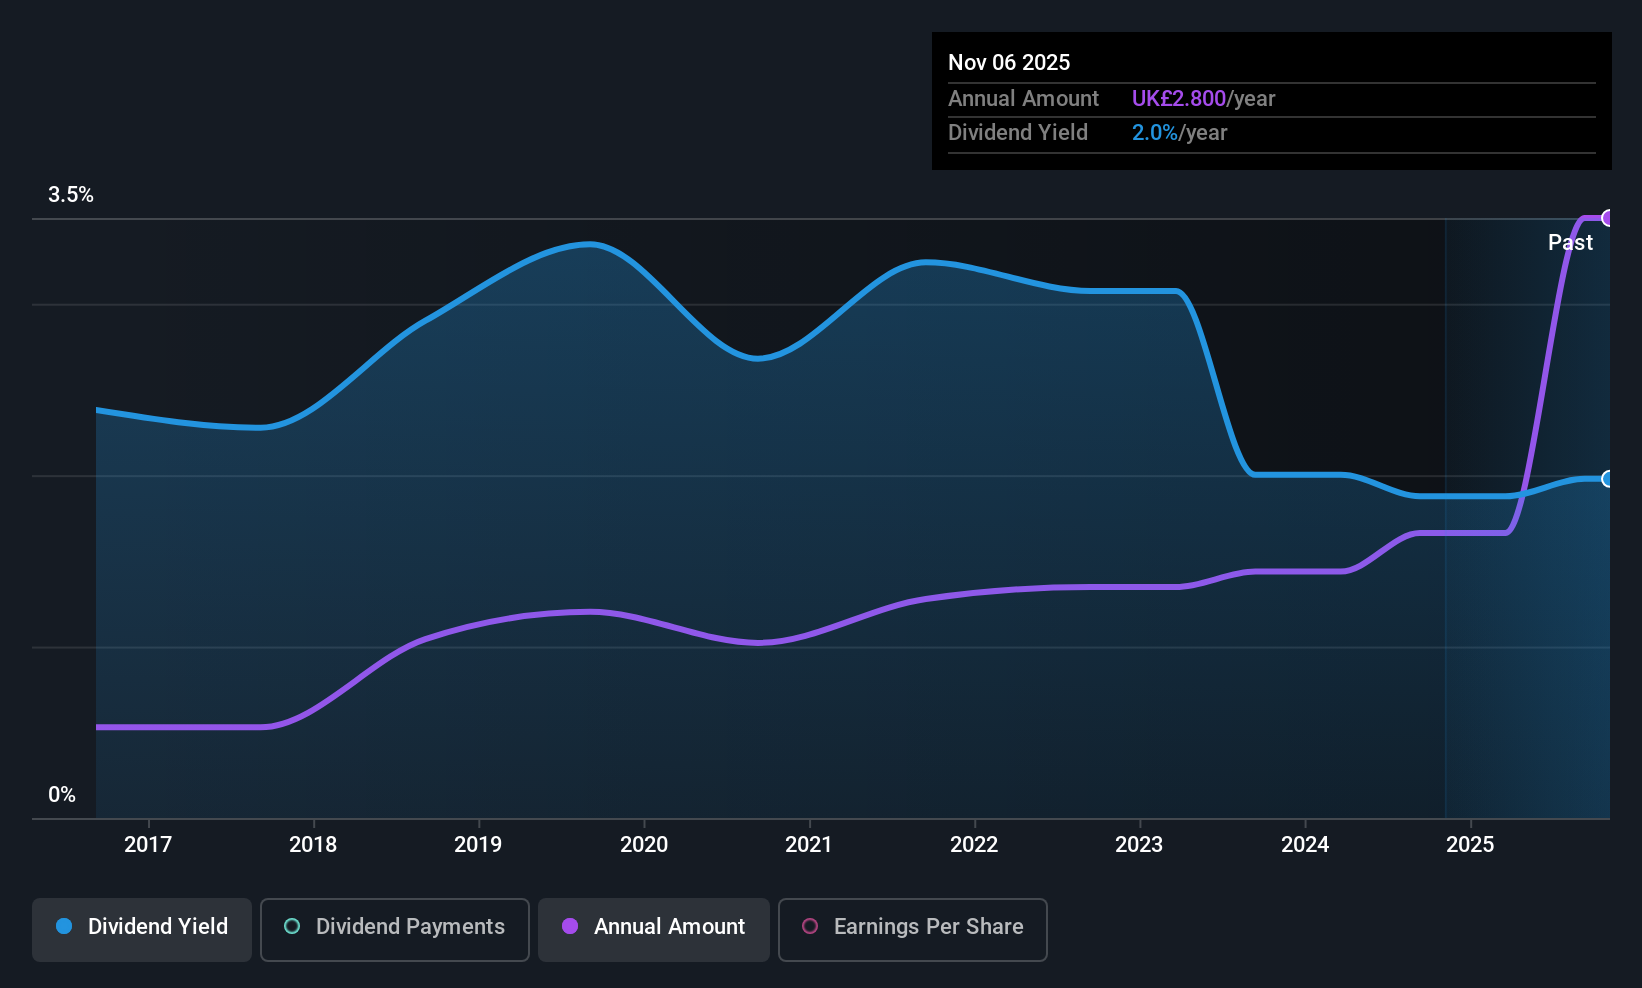Image resolution: width=1642 pixels, height=988 pixels.
Task: Click the 3.5% y-axis label
Action: point(71,195)
